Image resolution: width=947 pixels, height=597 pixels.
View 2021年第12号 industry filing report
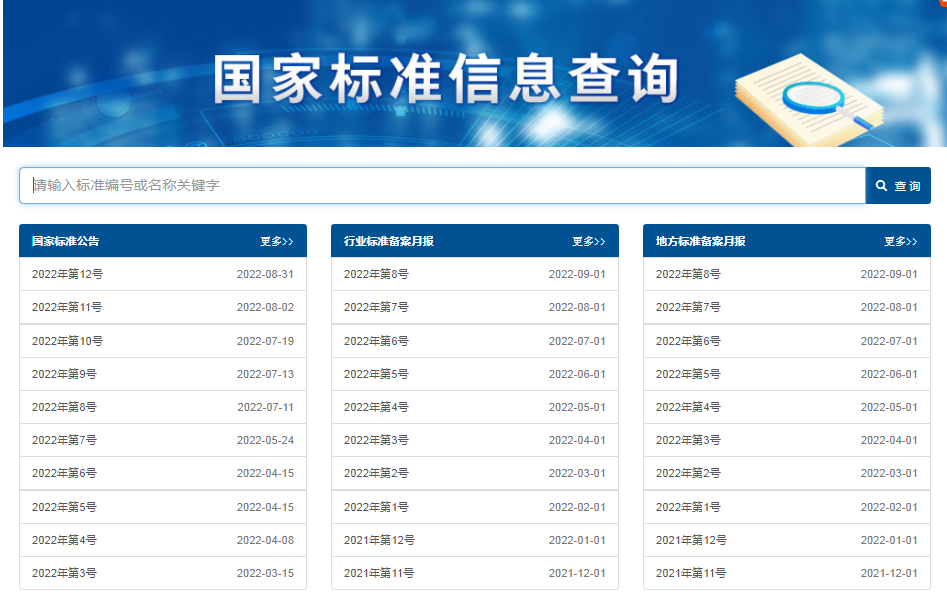point(378,539)
